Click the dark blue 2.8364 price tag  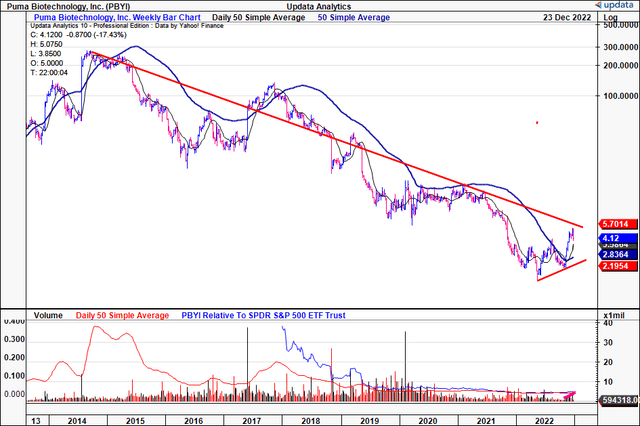[x=618, y=255]
